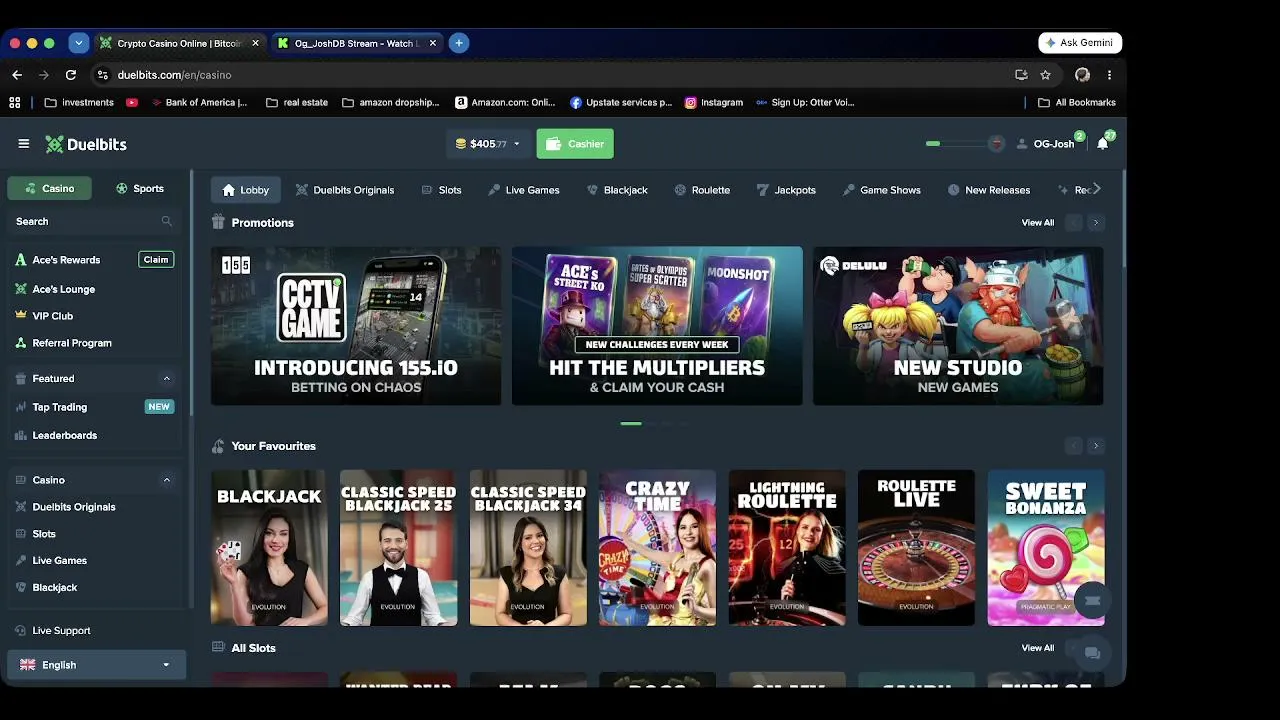Click the search magnifier icon in sidebar
This screenshot has width=1280, height=720.
point(167,221)
